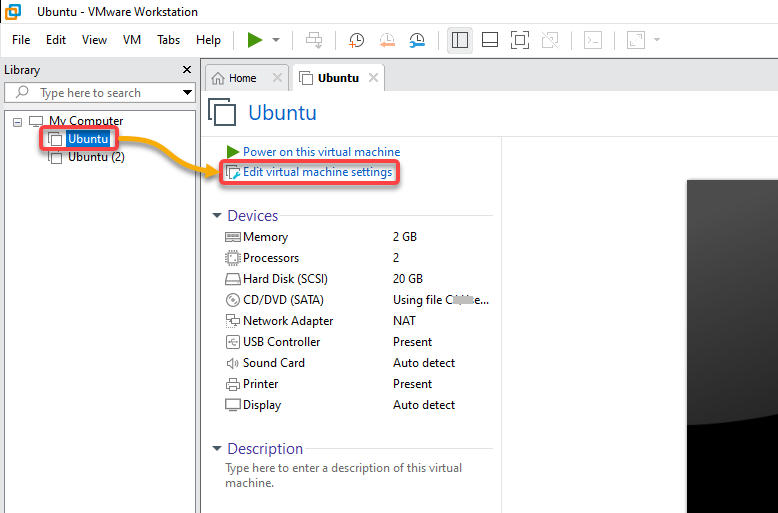This screenshot has width=778, height=513.
Task: Open the File menu
Action: [x=21, y=40]
